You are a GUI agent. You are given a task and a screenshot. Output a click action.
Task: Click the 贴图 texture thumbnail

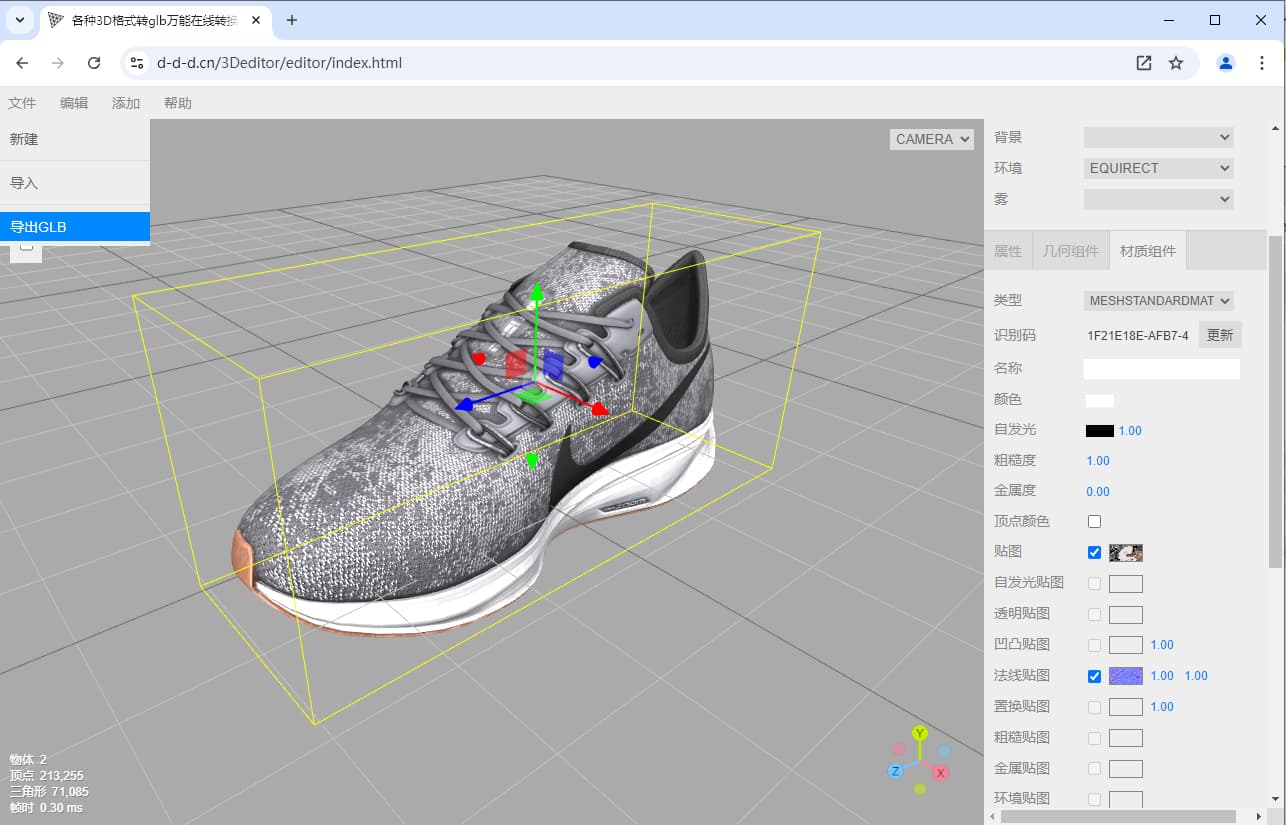pos(1126,553)
